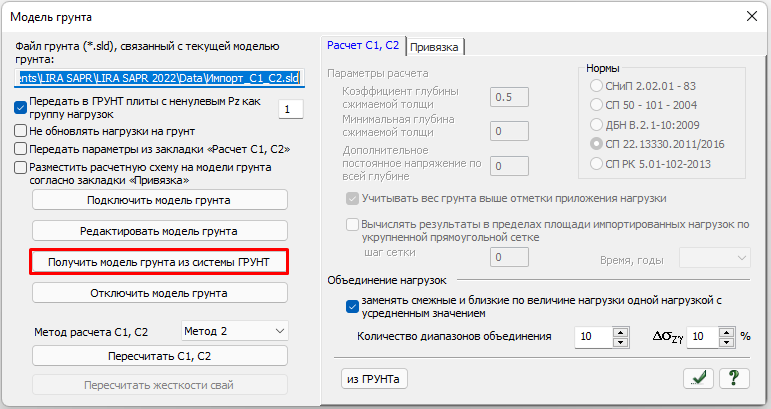The image size is (771, 409).
Task: Switch to the Привязка tab
Action: 435,46
